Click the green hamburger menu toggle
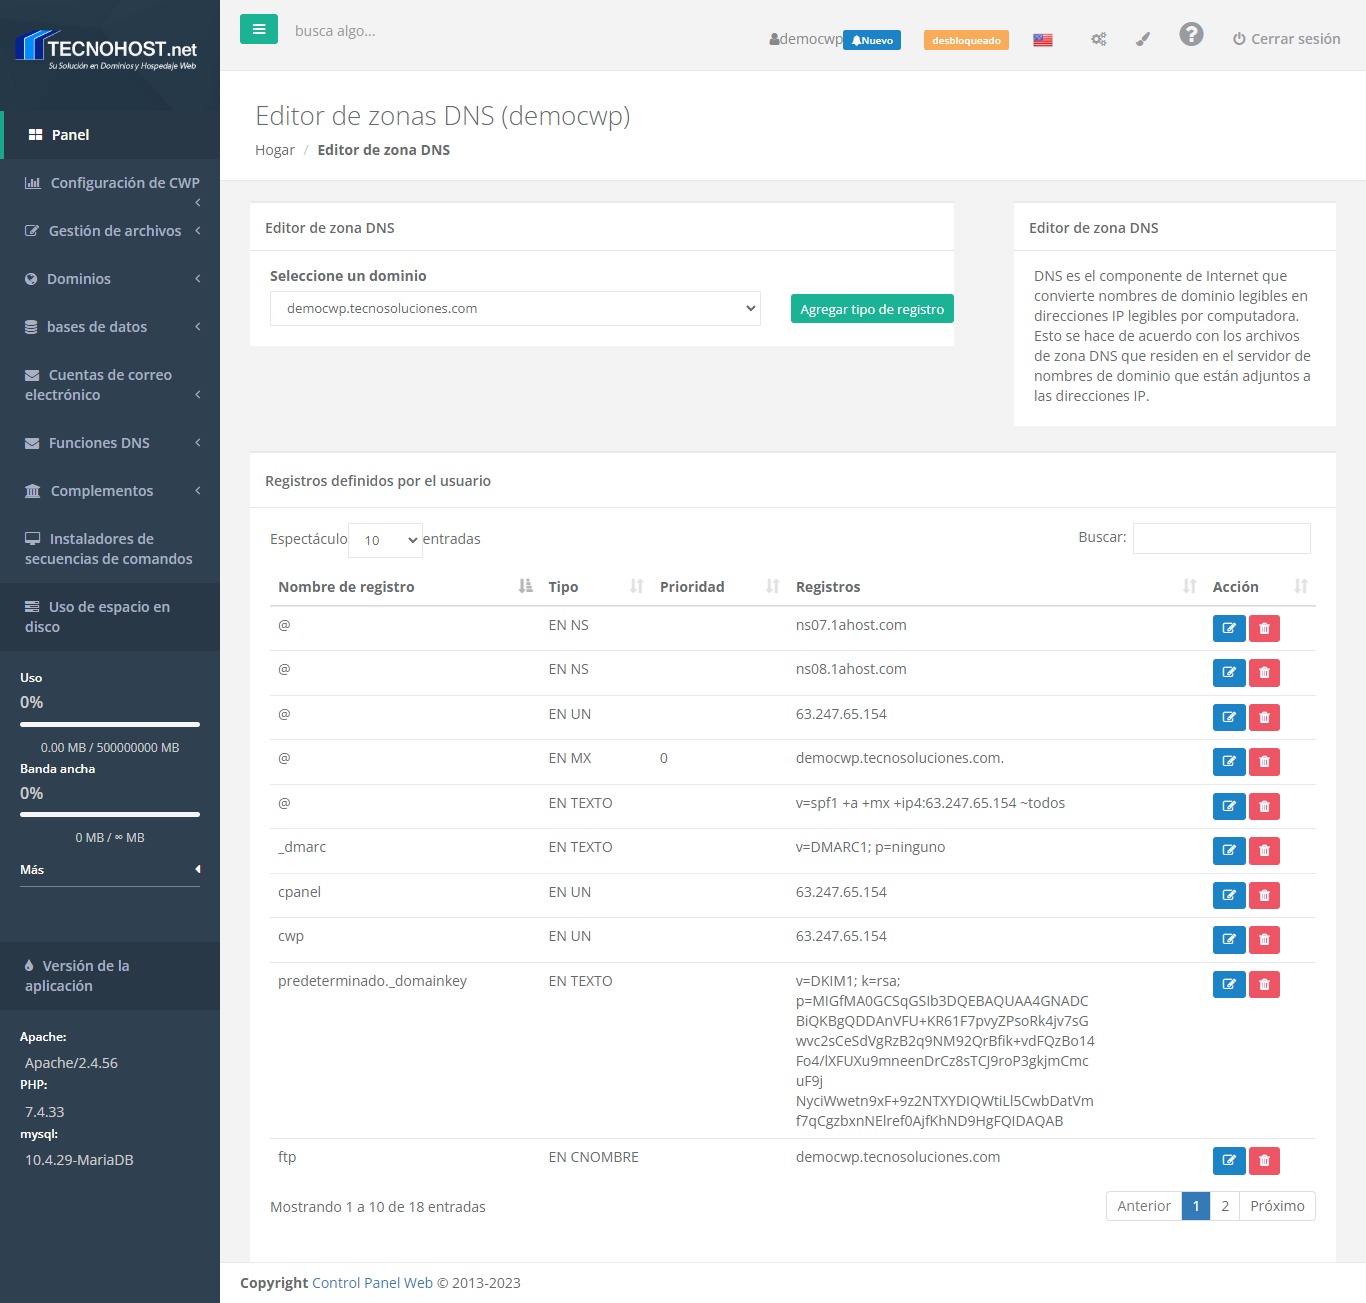 [258, 30]
